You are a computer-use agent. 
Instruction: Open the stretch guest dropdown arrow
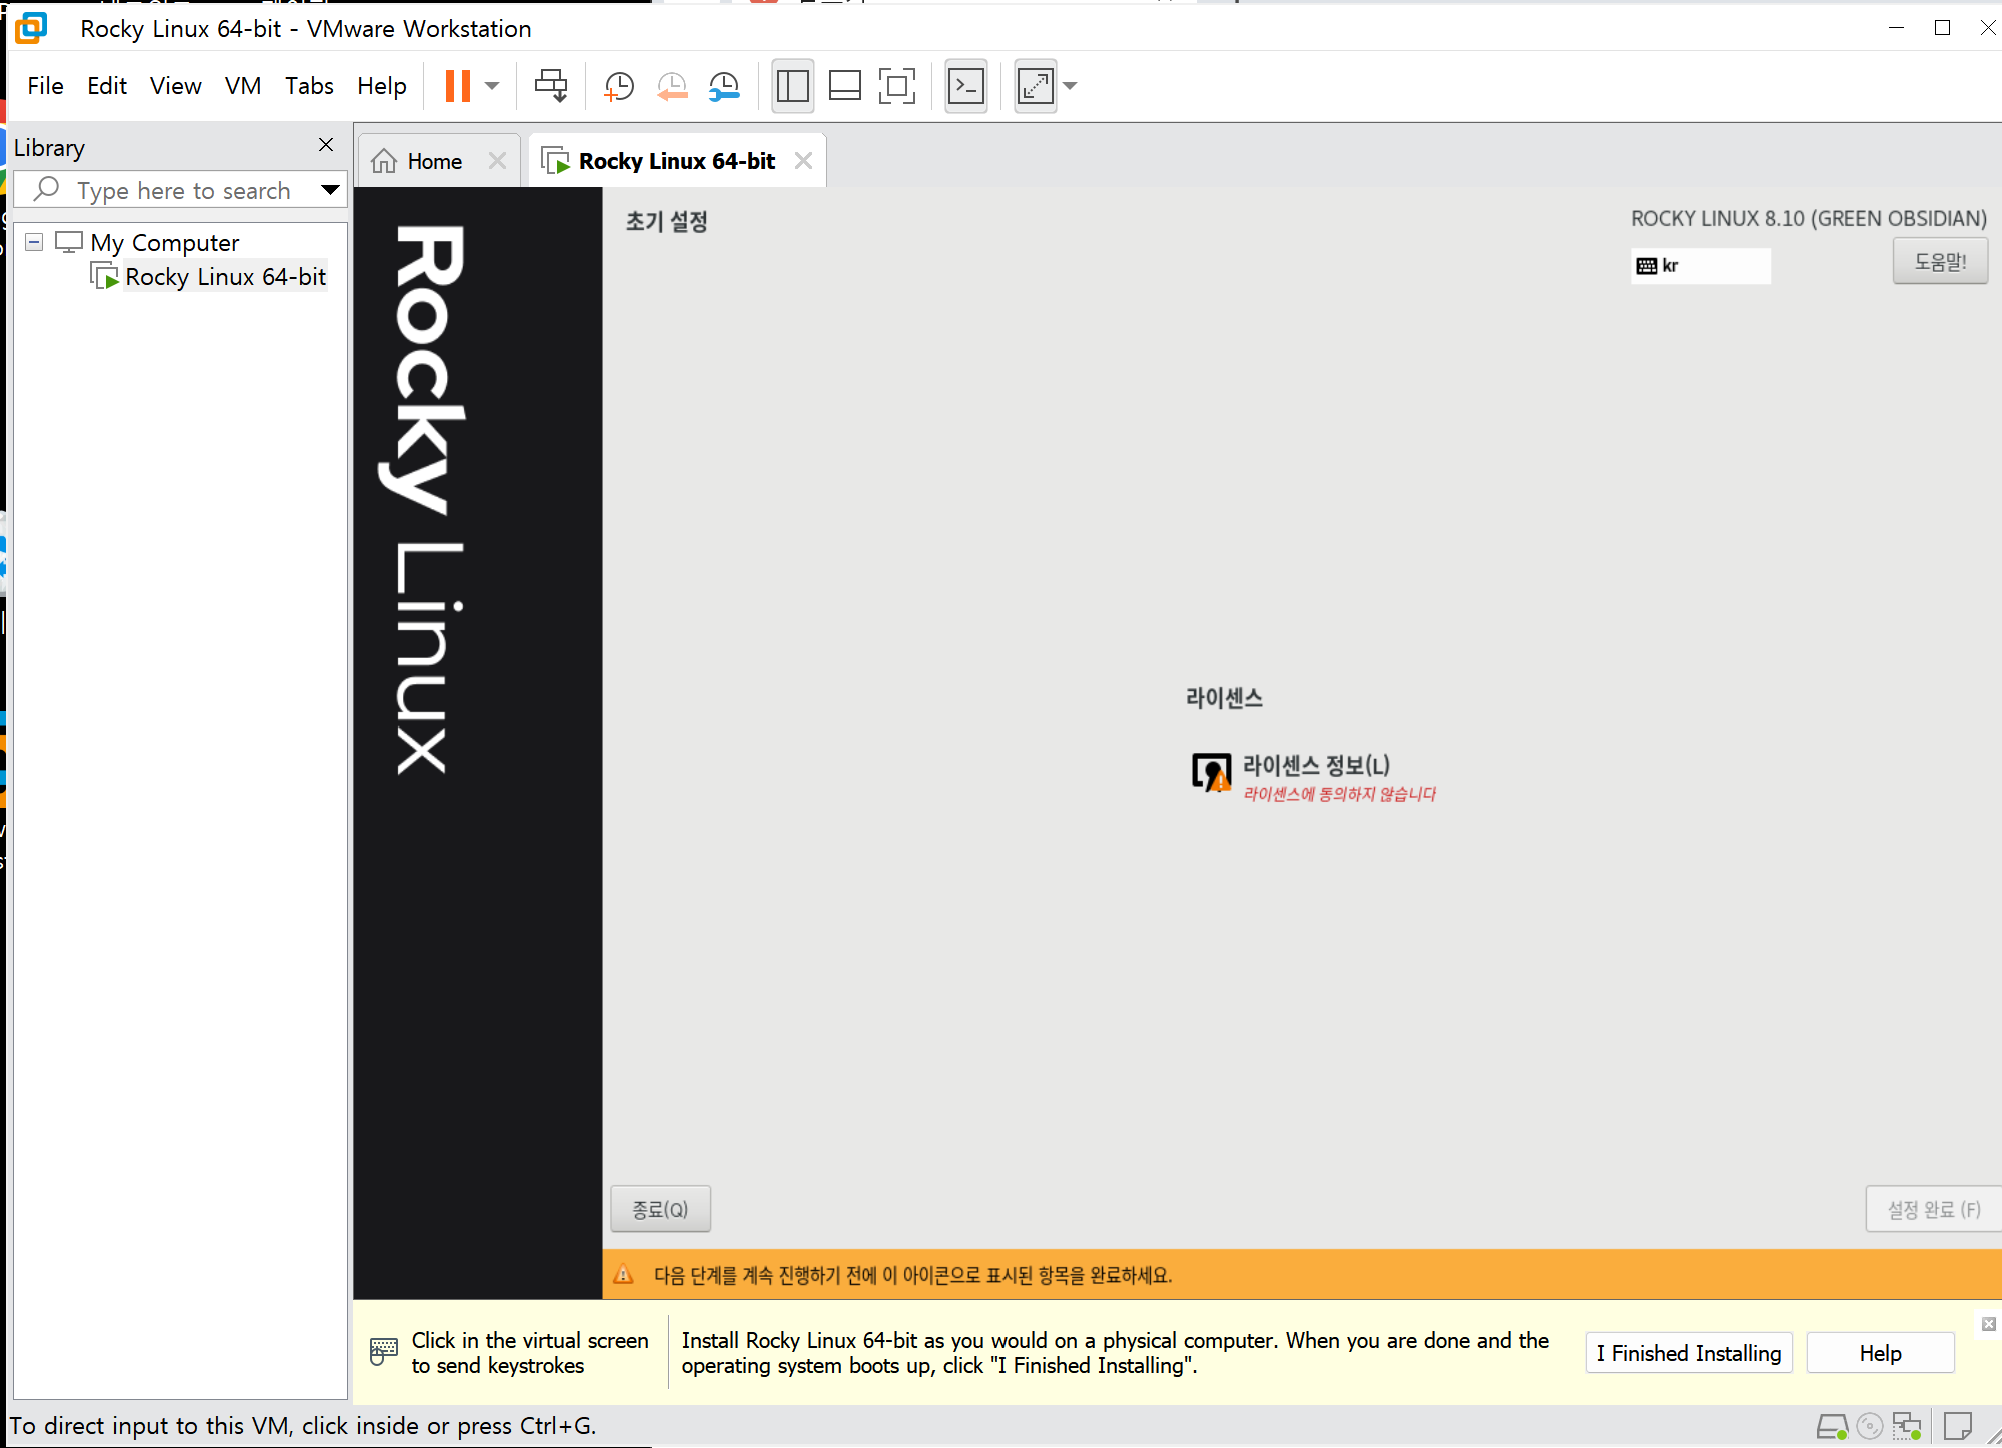(x=1070, y=86)
